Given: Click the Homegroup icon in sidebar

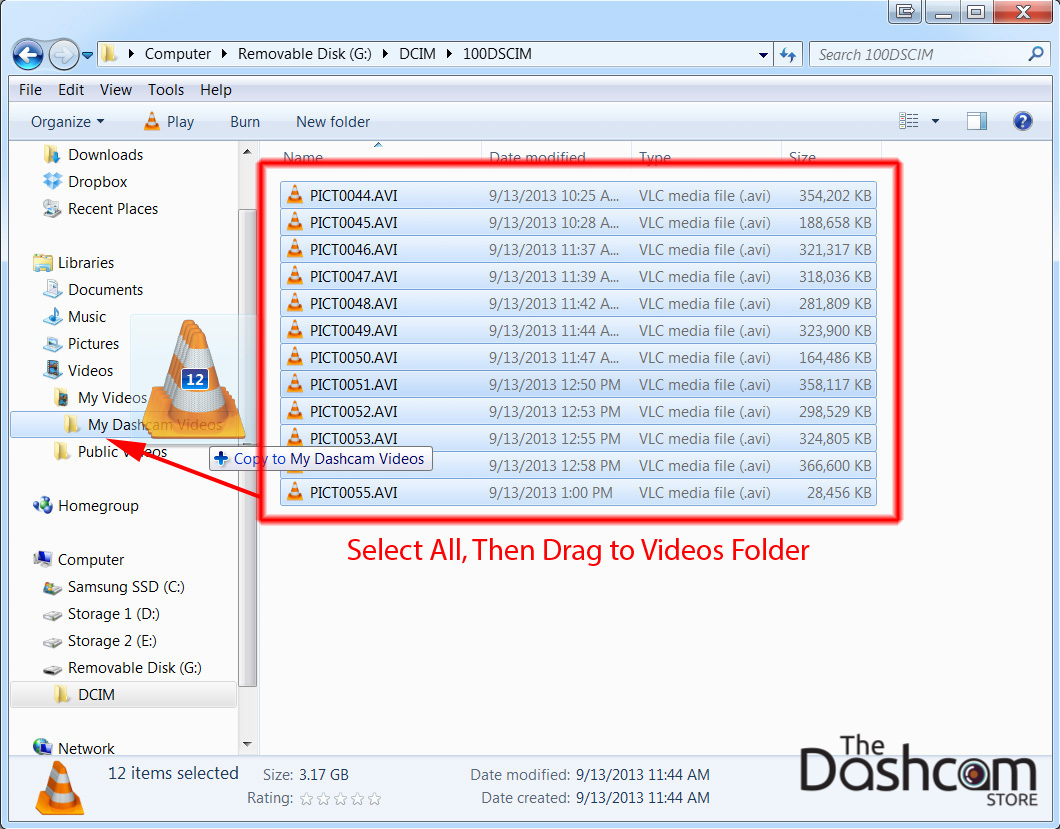Looking at the screenshot, I should pyautogui.click(x=43, y=506).
